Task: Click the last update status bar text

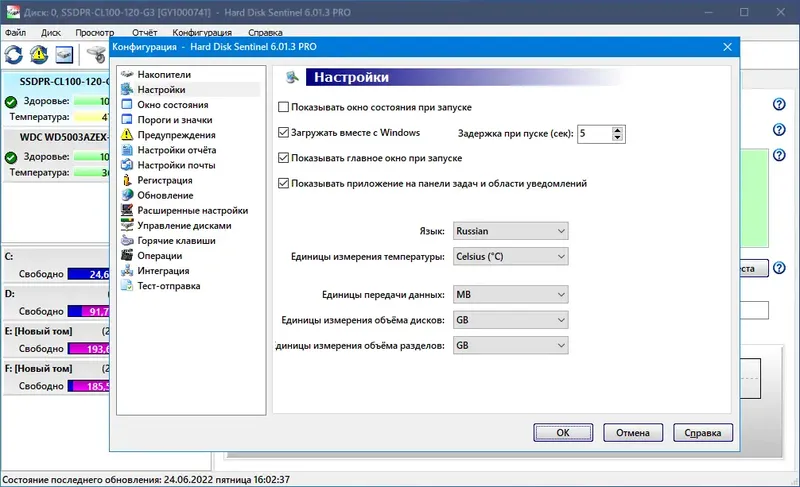Action: [x=146, y=479]
